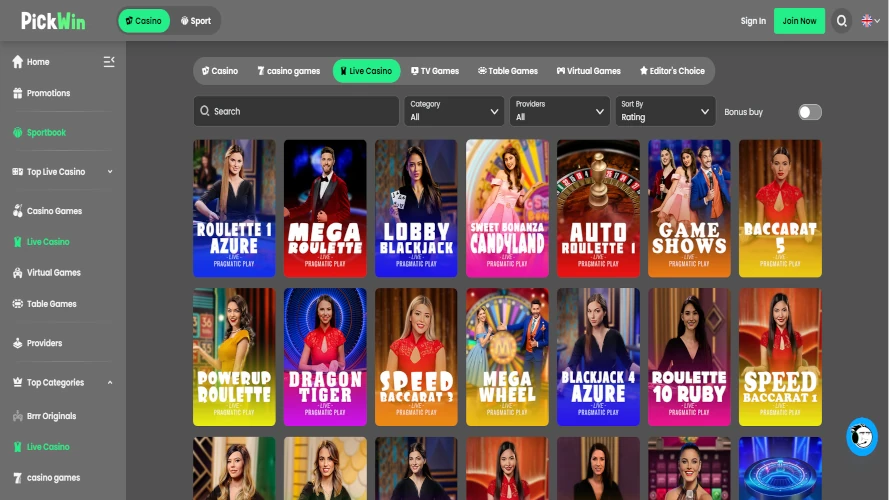Viewport: 889px width, 500px height.
Task: Switch to Sport mode pill
Action: pyautogui.click(x=196, y=21)
